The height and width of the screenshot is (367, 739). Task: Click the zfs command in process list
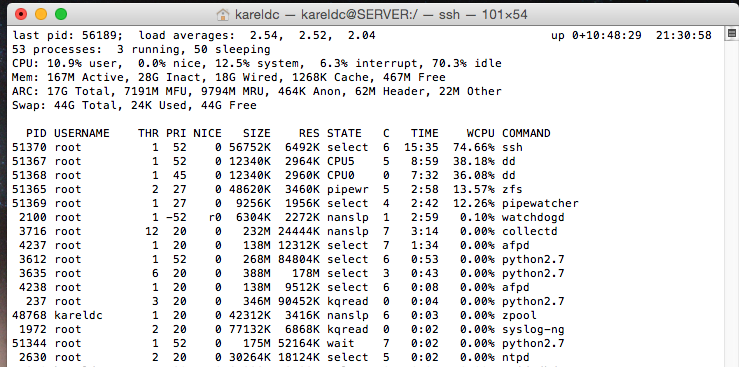point(512,189)
